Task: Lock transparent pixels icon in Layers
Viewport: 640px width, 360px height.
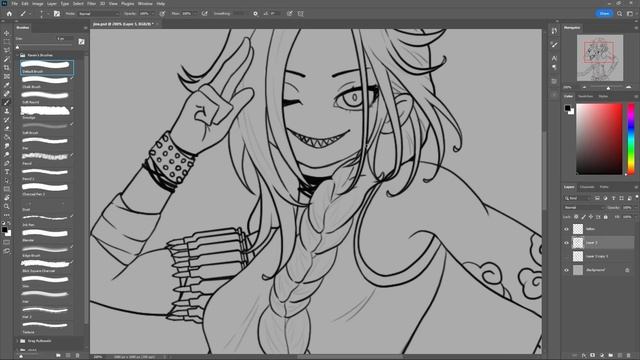Action: [576, 217]
